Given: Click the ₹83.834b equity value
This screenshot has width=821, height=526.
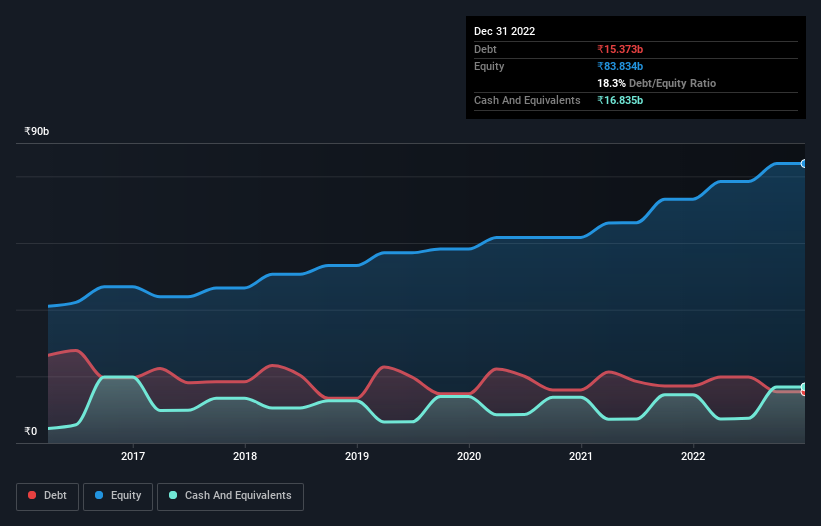Looking at the screenshot, I should [x=620, y=66].
